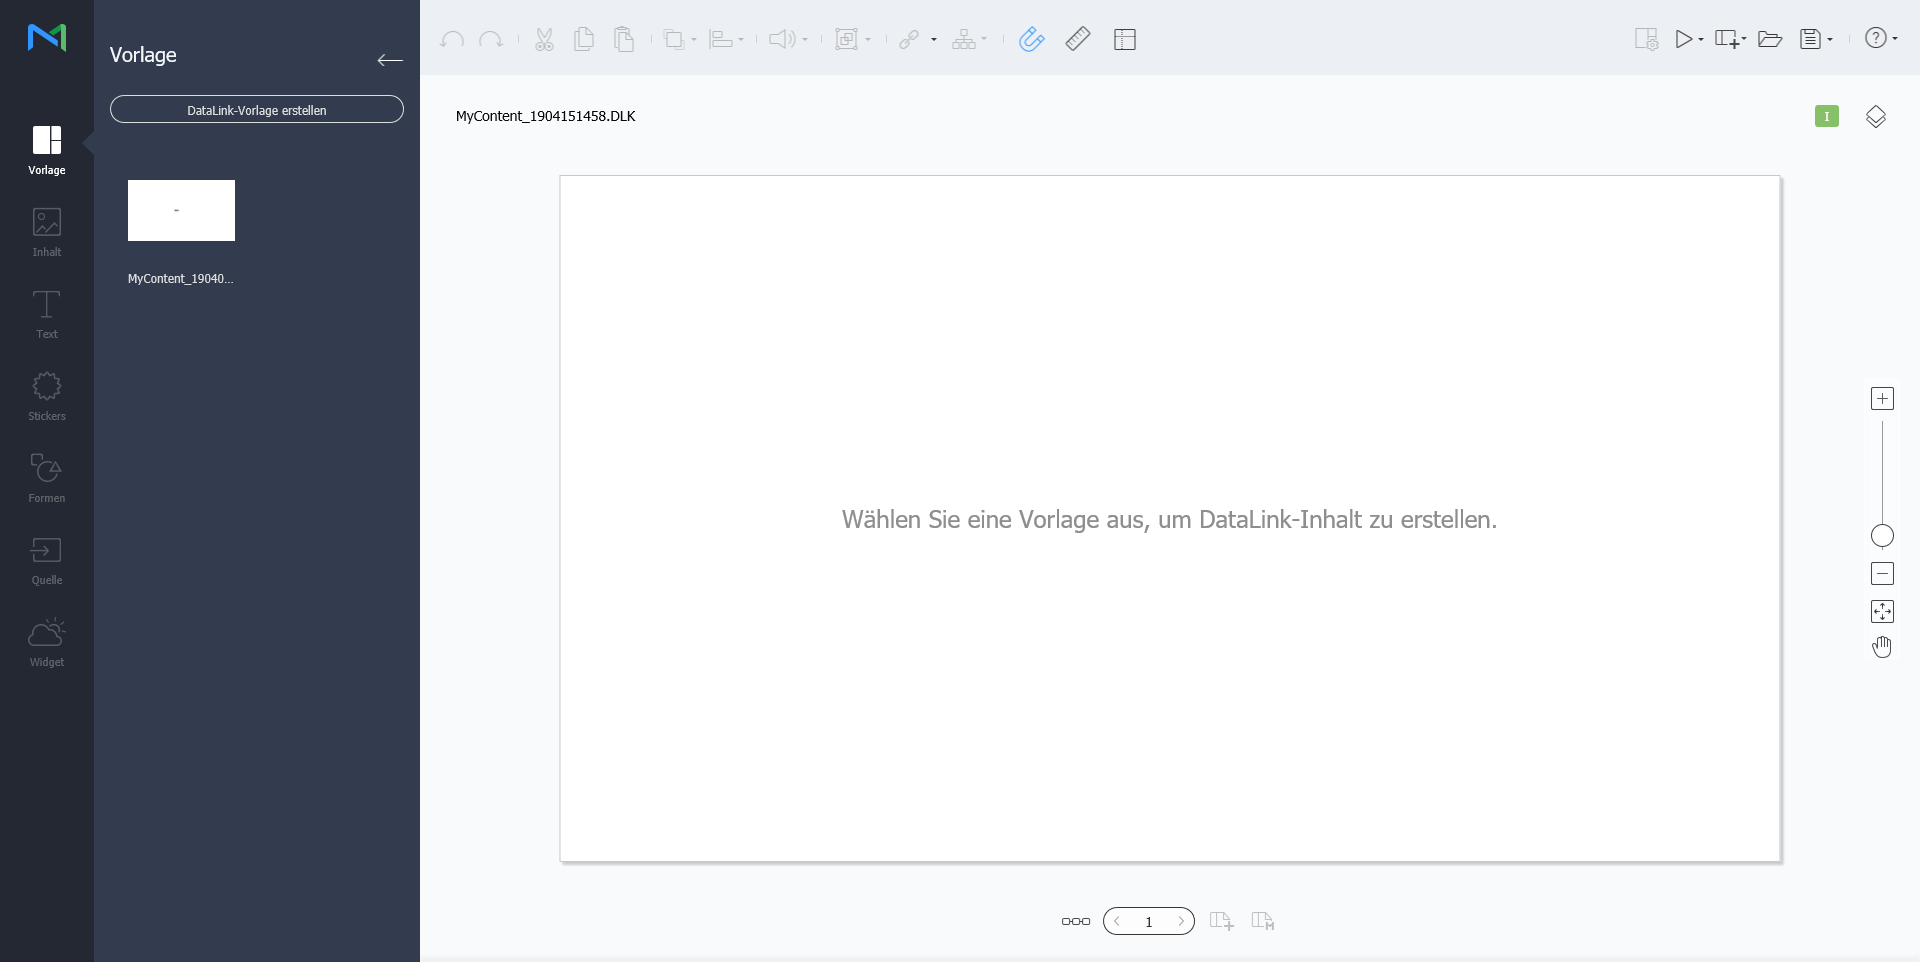Viewport: 1920px width, 962px height.
Task: Select the MyContent template thumbnail
Action: [181, 211]
